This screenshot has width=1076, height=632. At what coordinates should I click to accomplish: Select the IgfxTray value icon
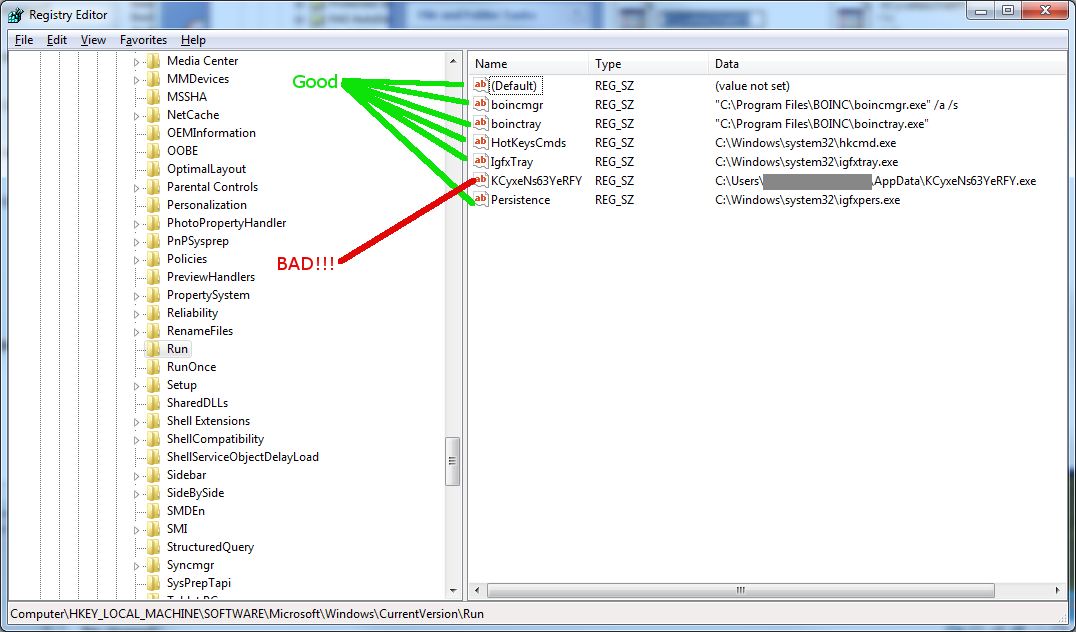click(x=481, y=162)
